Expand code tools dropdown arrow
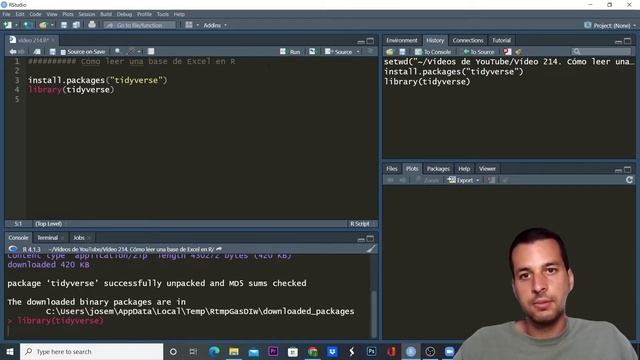This screenshot has width=640, height=360. click(x=139, y=52)
